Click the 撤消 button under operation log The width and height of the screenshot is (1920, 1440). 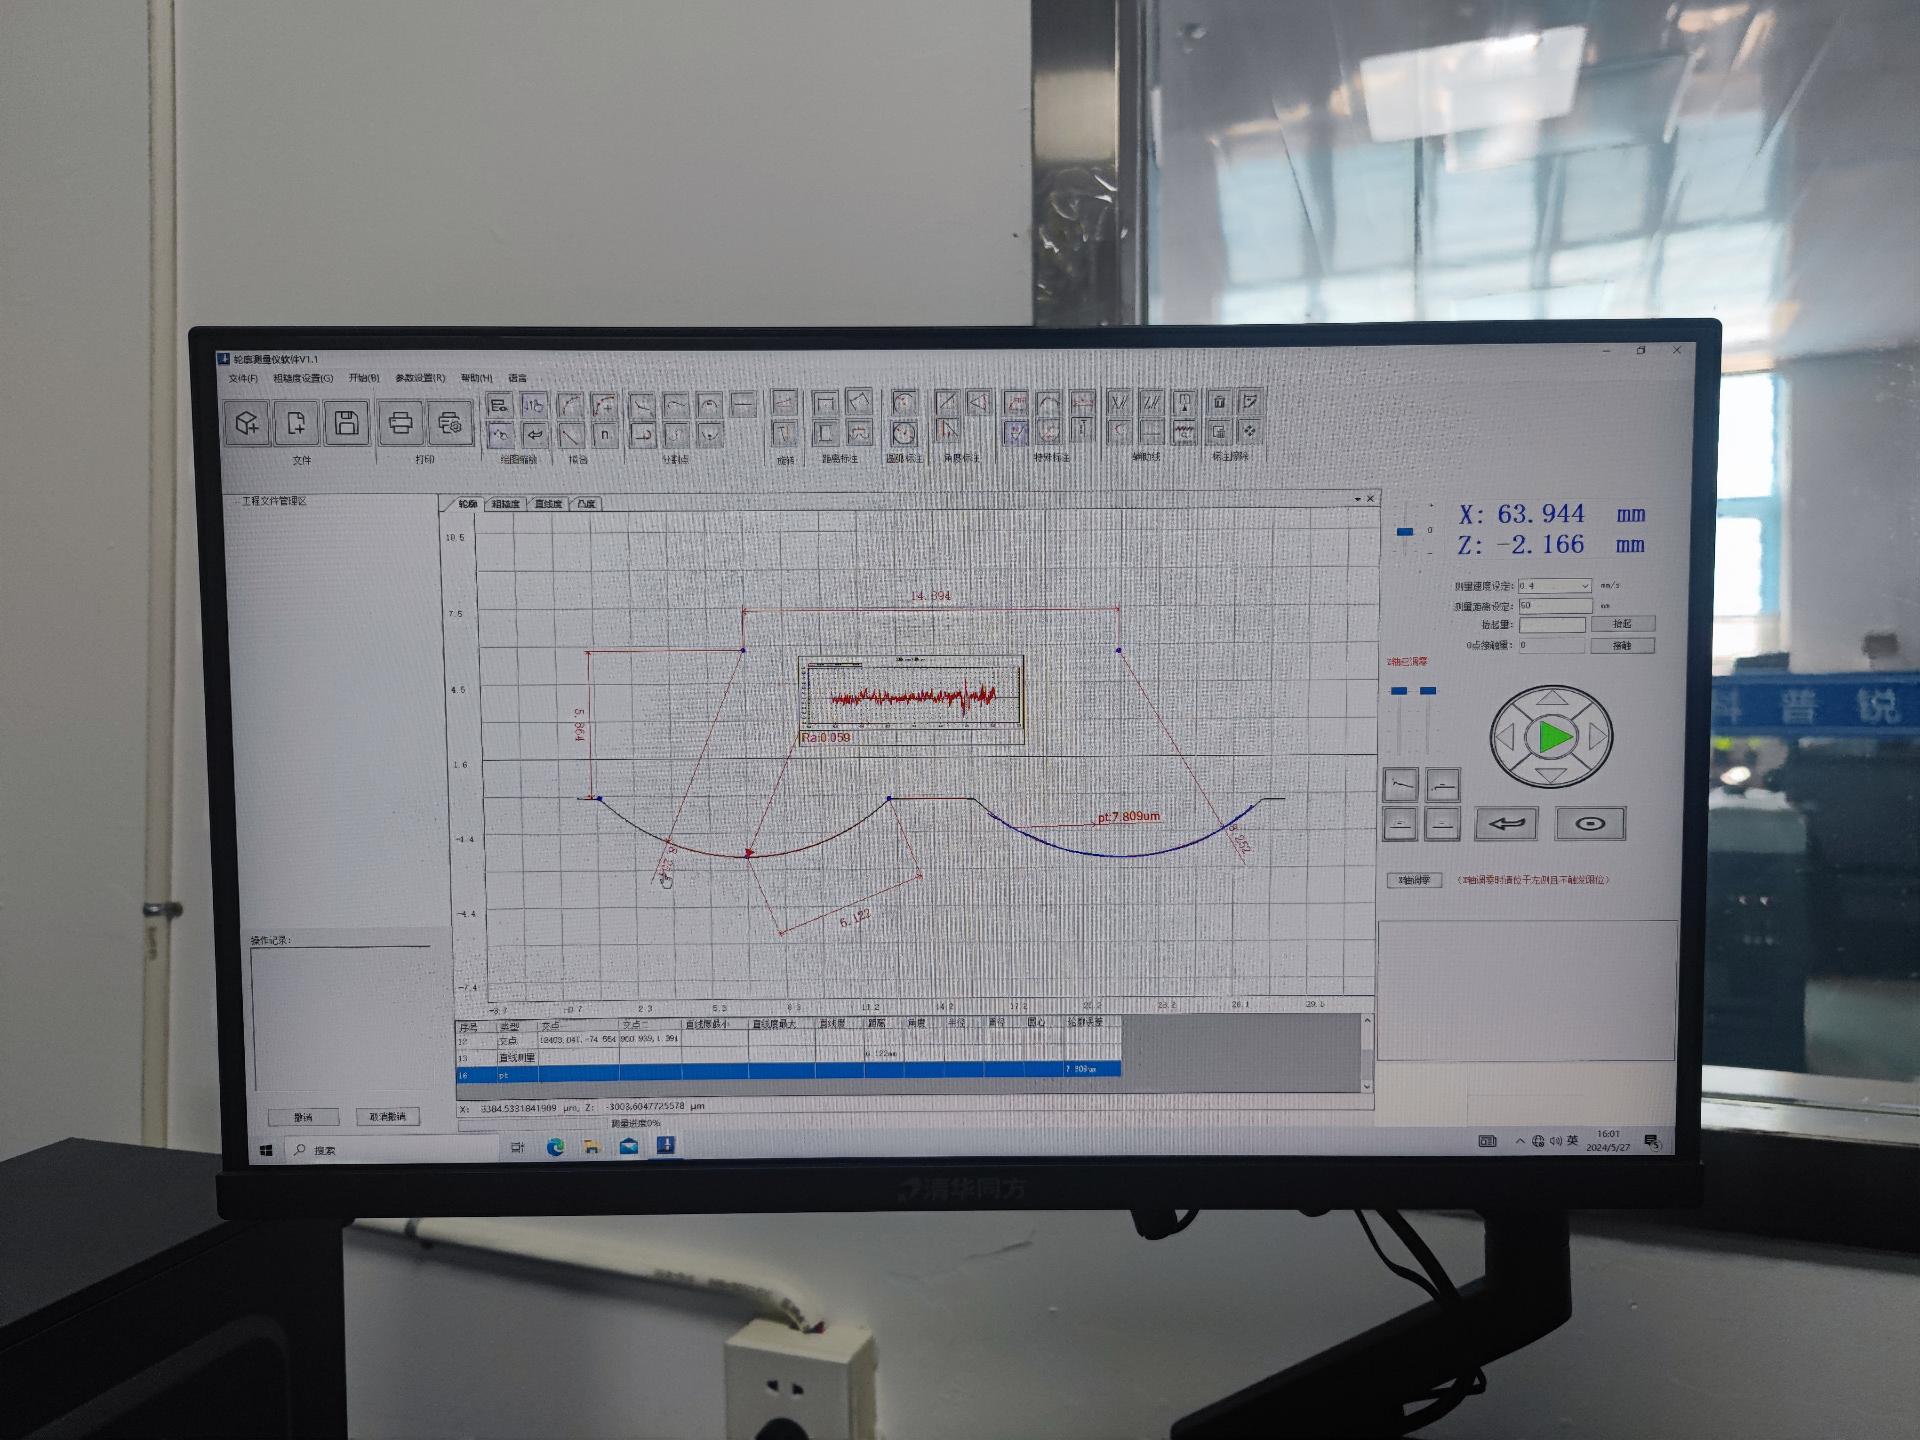[304, 1117]
